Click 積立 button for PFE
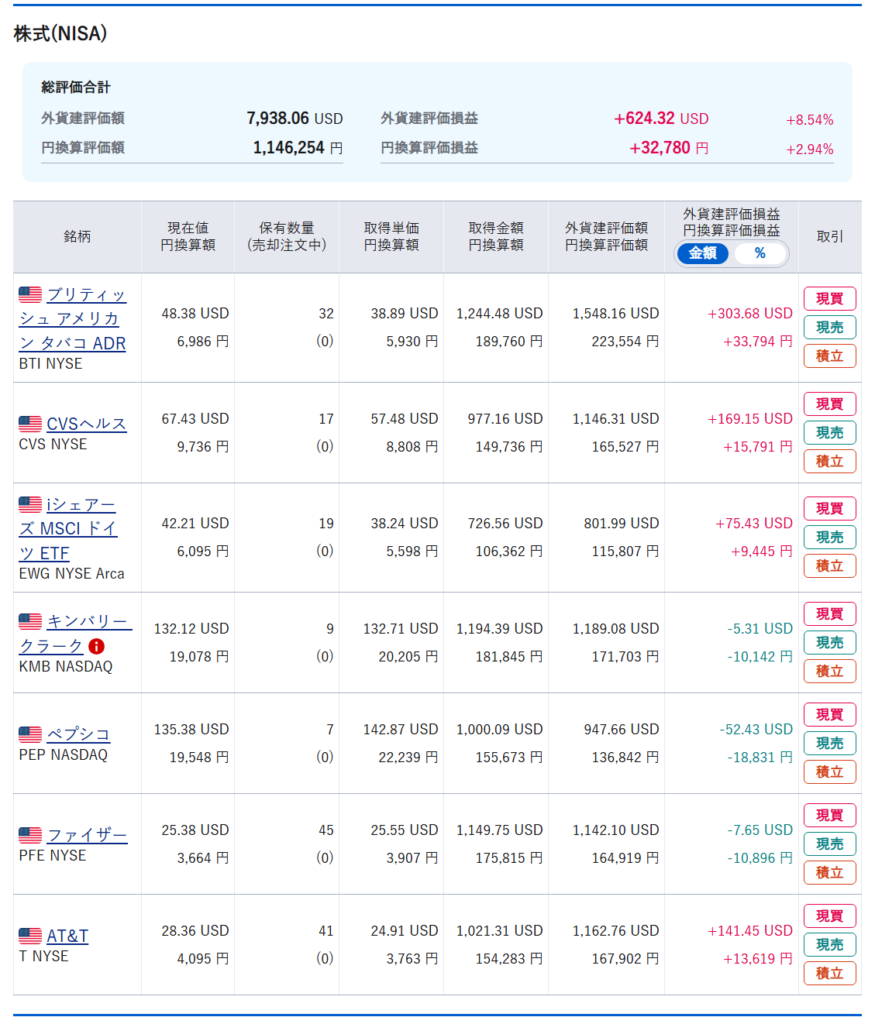 [x=829, y=872]
